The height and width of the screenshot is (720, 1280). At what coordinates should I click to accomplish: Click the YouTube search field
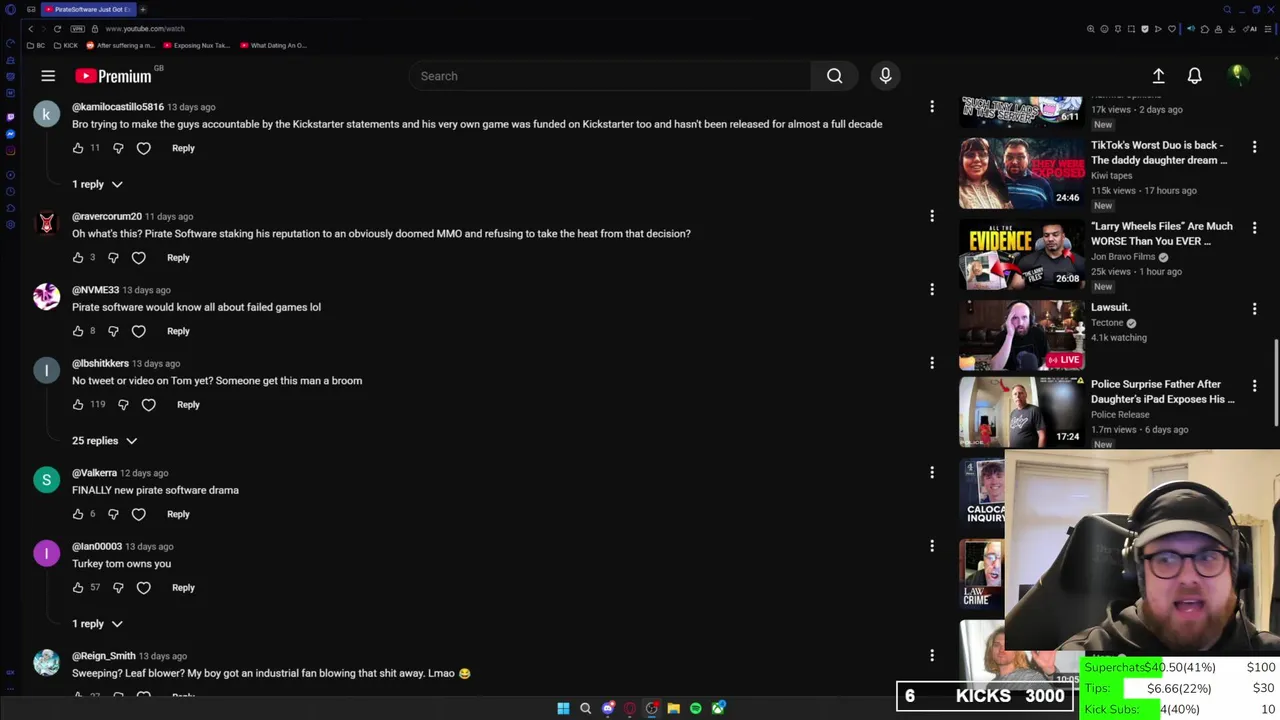[610, 76]
